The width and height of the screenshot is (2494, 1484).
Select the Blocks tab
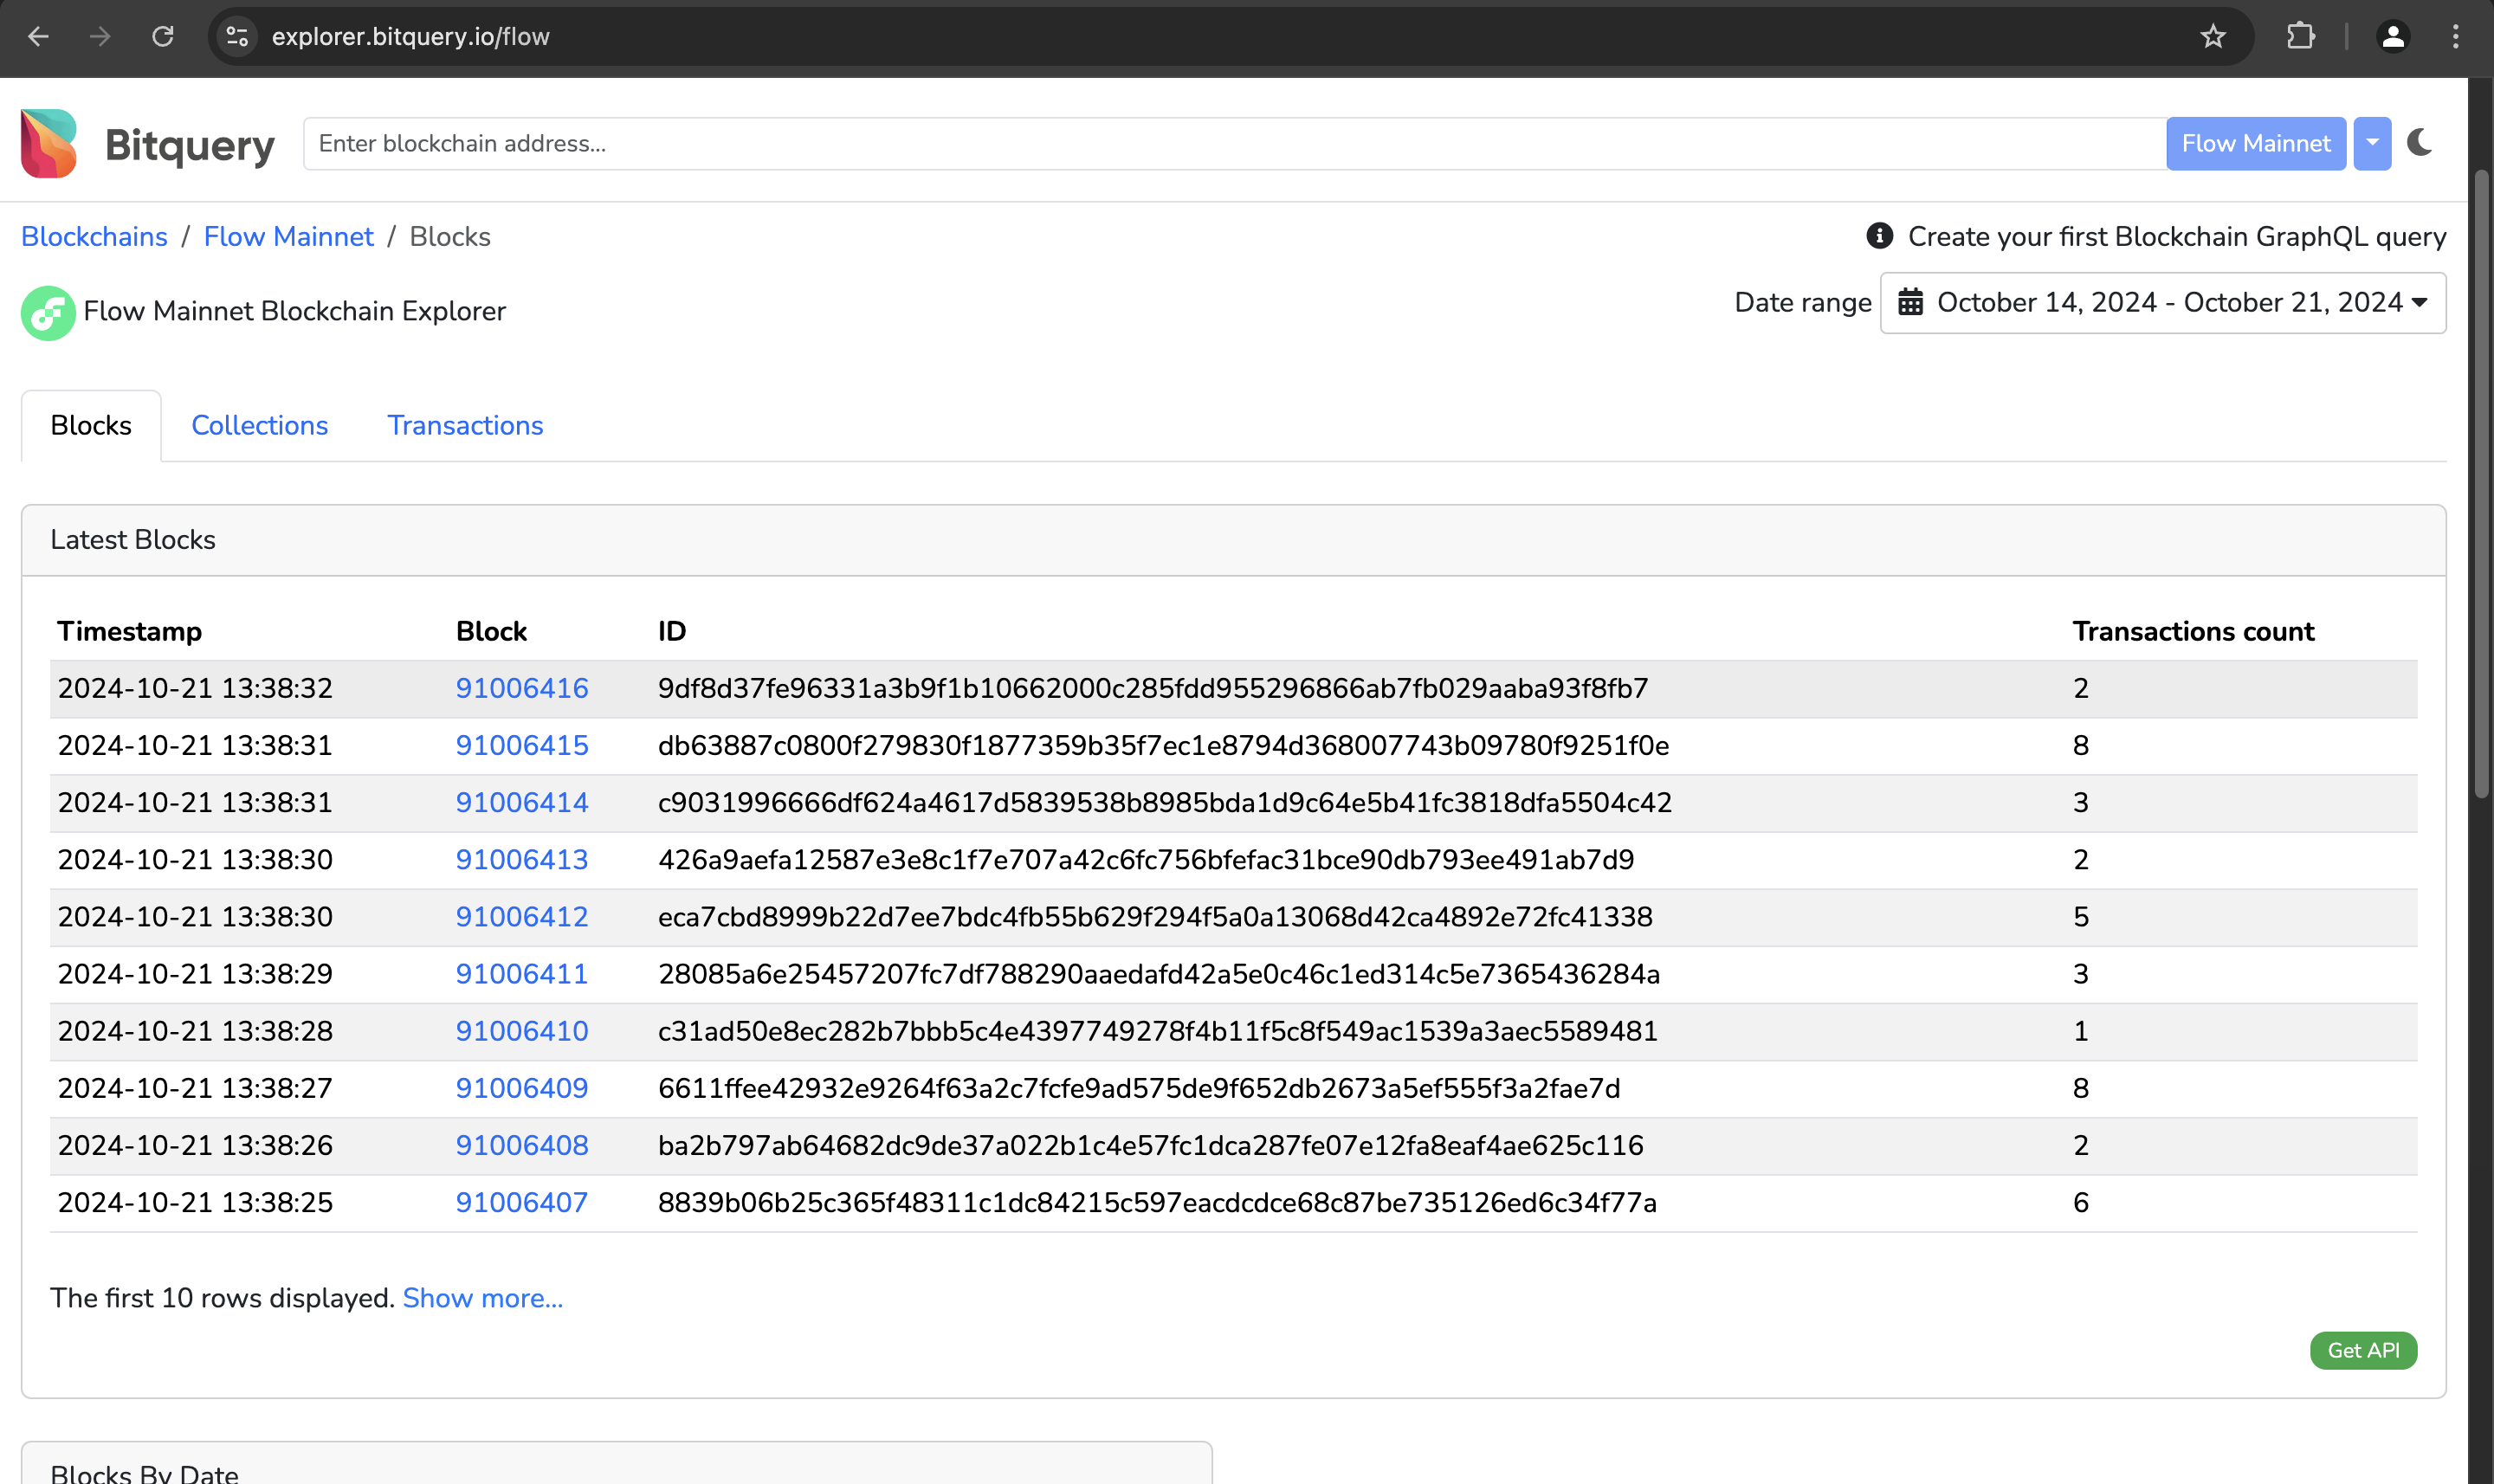coord(91,426)
